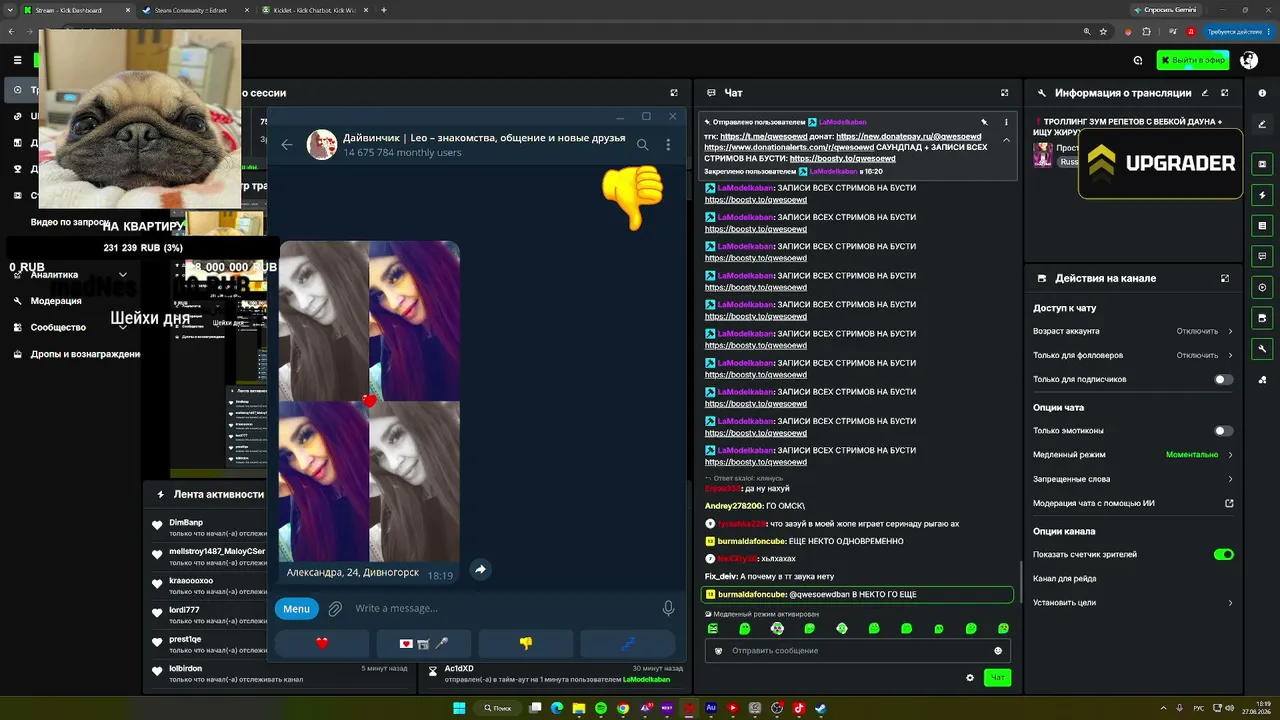The image size is (1280, 720).
Task: Open Установить цели settings
Action: (x=1133, y=603)
